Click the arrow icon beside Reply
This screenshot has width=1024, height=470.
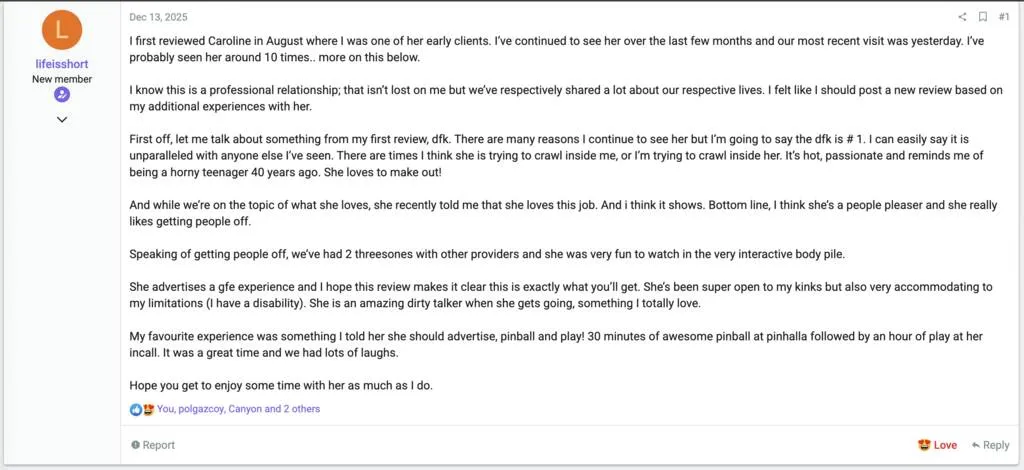pos(974,445)
